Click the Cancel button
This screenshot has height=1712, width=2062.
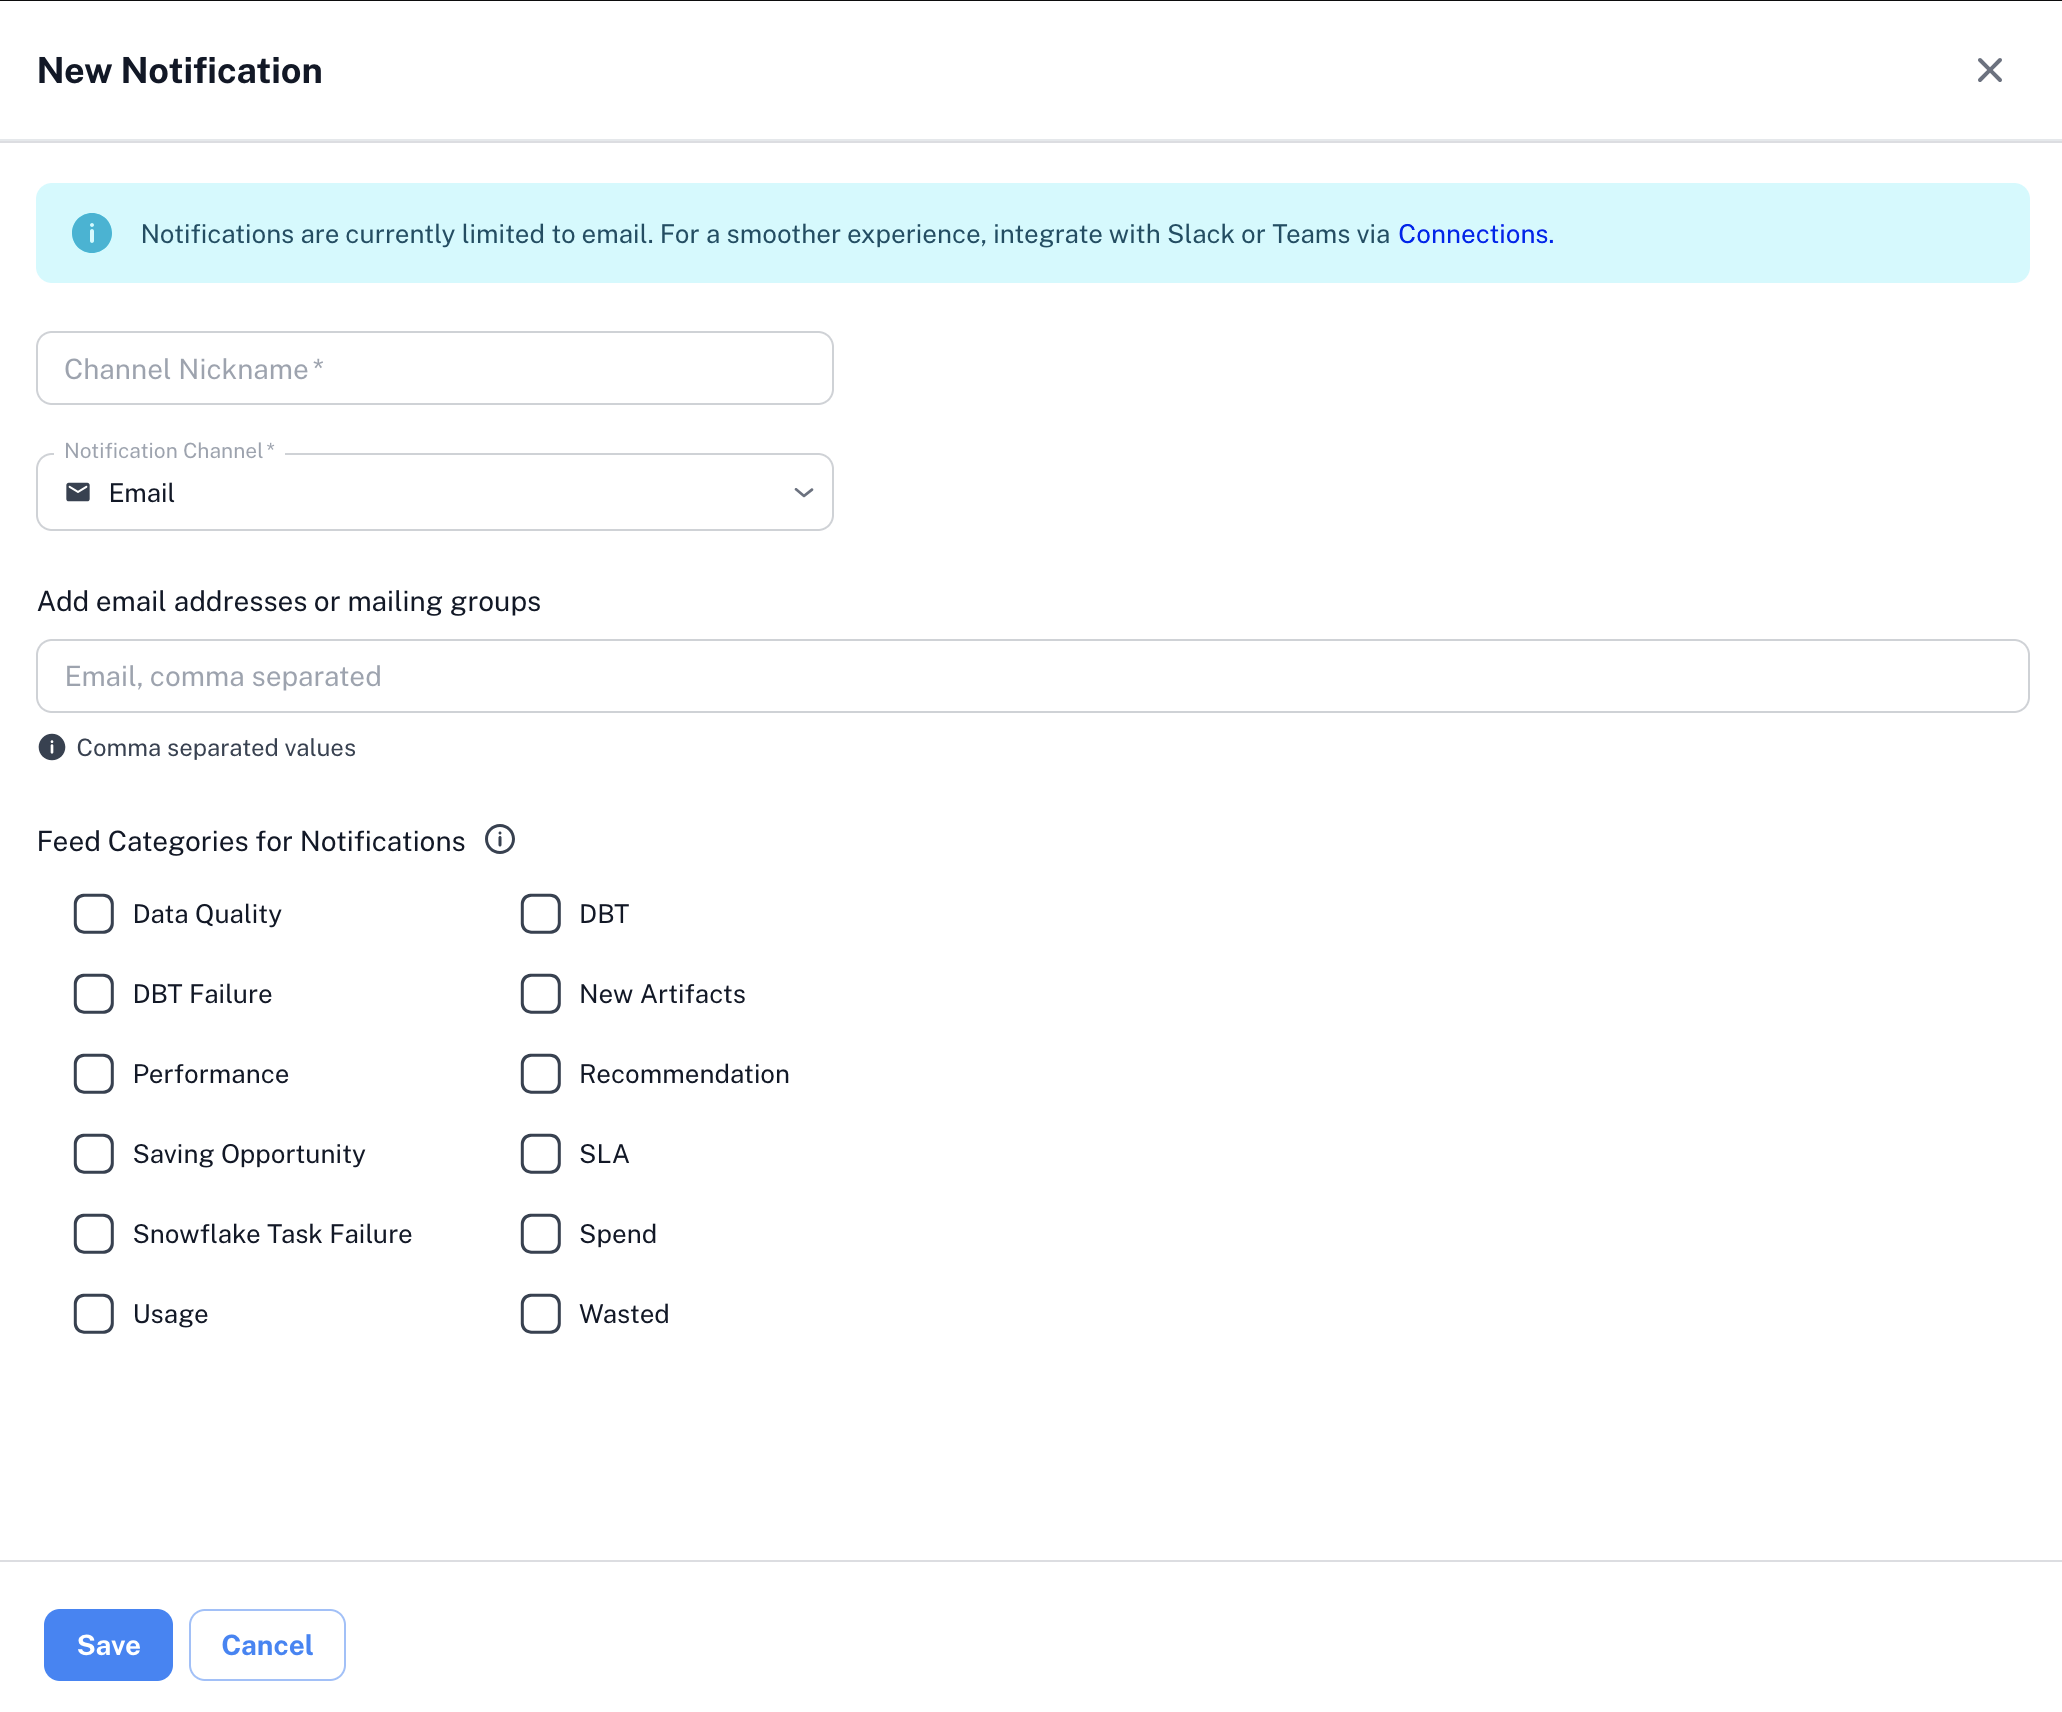(x=267, y=1645)
